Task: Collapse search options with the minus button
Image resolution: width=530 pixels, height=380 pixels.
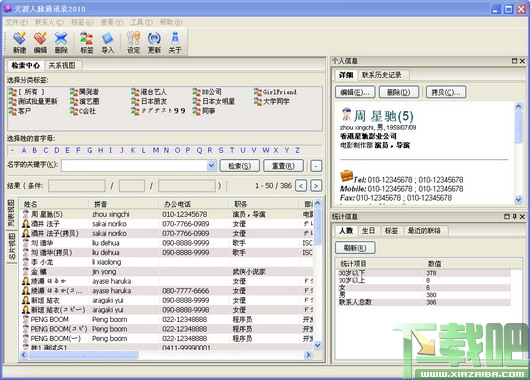Action: (316, 166)
